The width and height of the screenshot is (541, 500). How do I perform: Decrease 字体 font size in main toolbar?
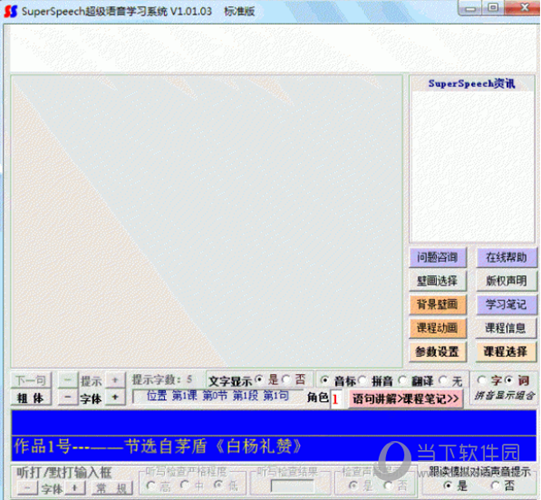point(68,398)
